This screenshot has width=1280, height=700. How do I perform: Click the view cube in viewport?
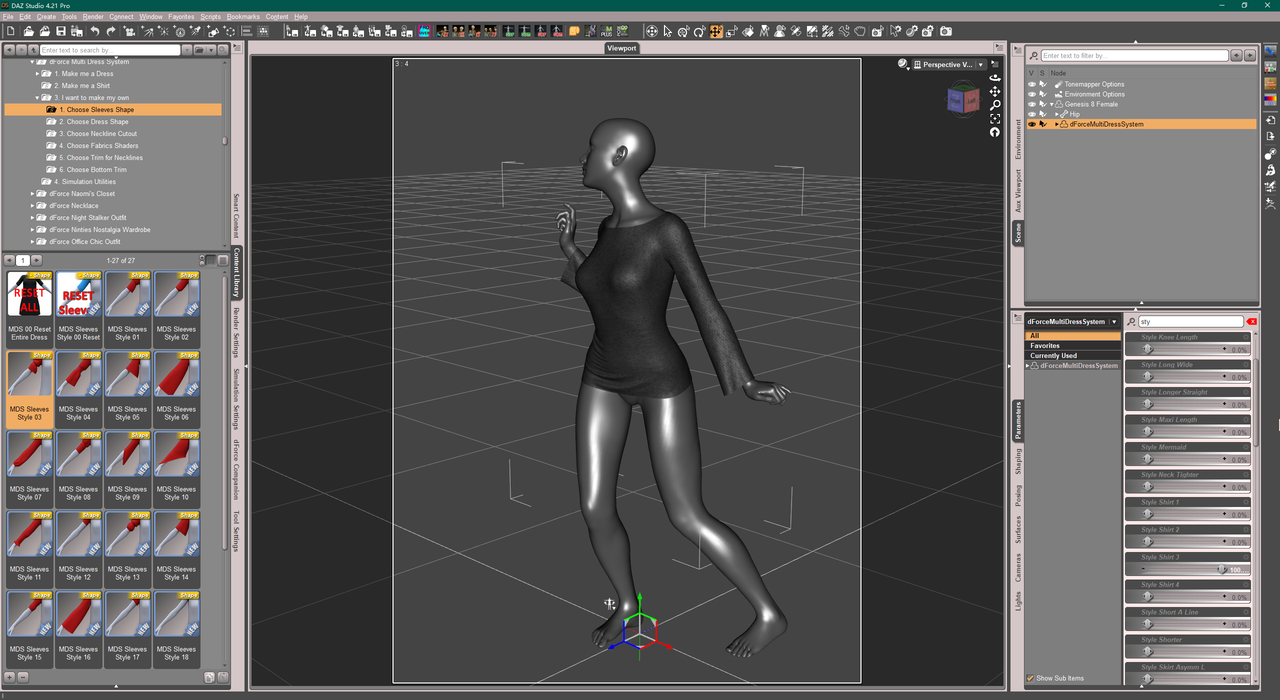pyautogui.click(x=965, y=99)
